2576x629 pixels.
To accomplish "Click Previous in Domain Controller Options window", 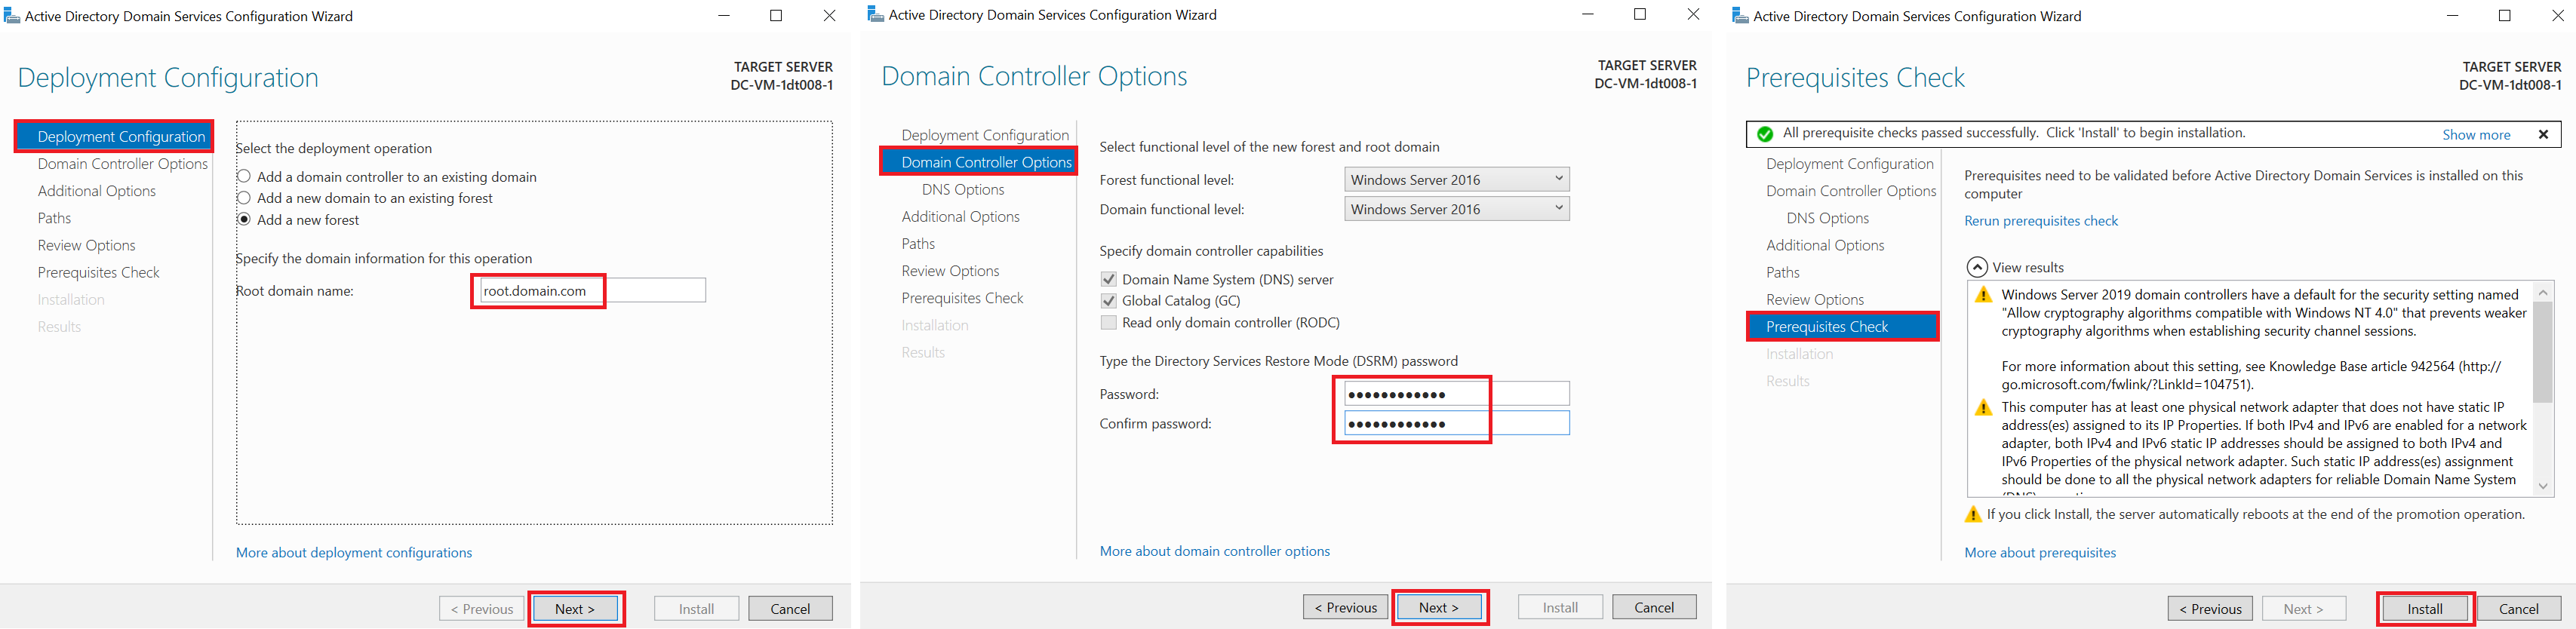I will (x=1345, y=607).
